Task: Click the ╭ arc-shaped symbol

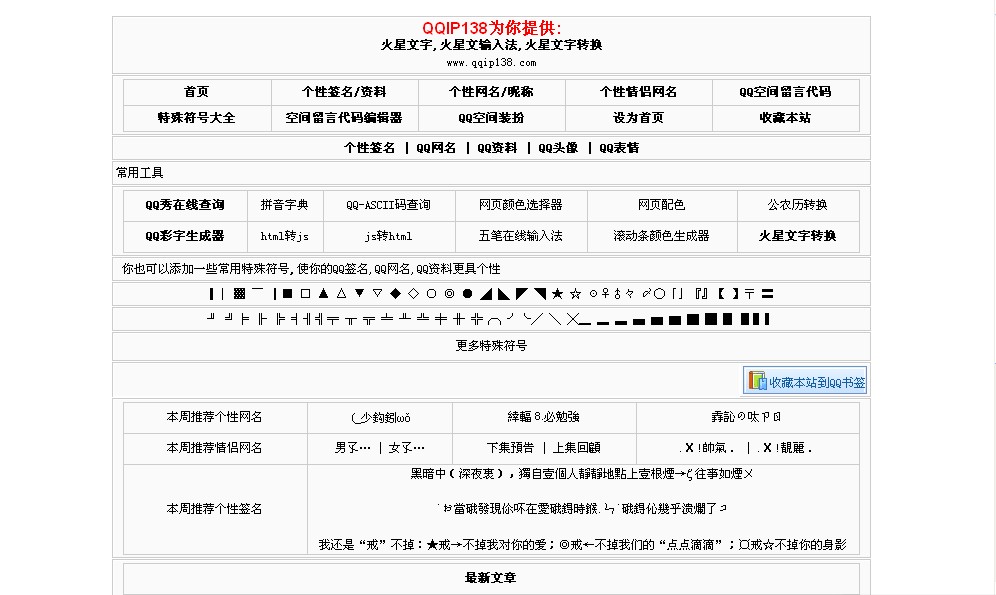Action: 495,319
